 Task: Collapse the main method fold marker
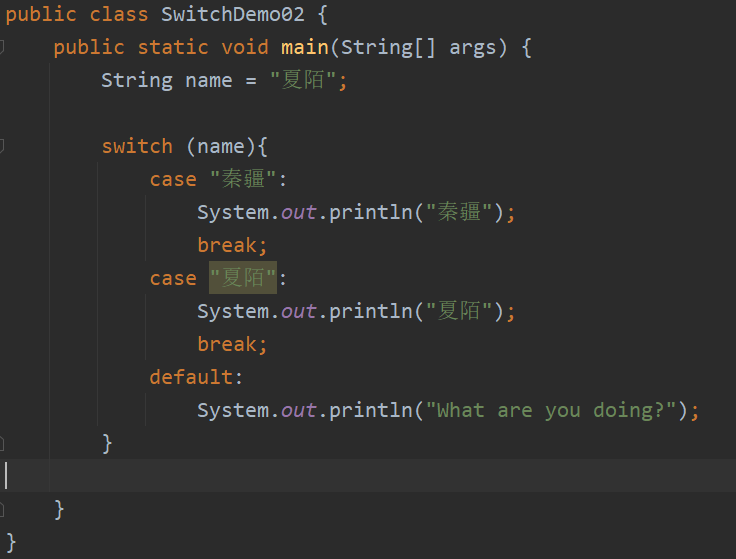tap(2, 47)
